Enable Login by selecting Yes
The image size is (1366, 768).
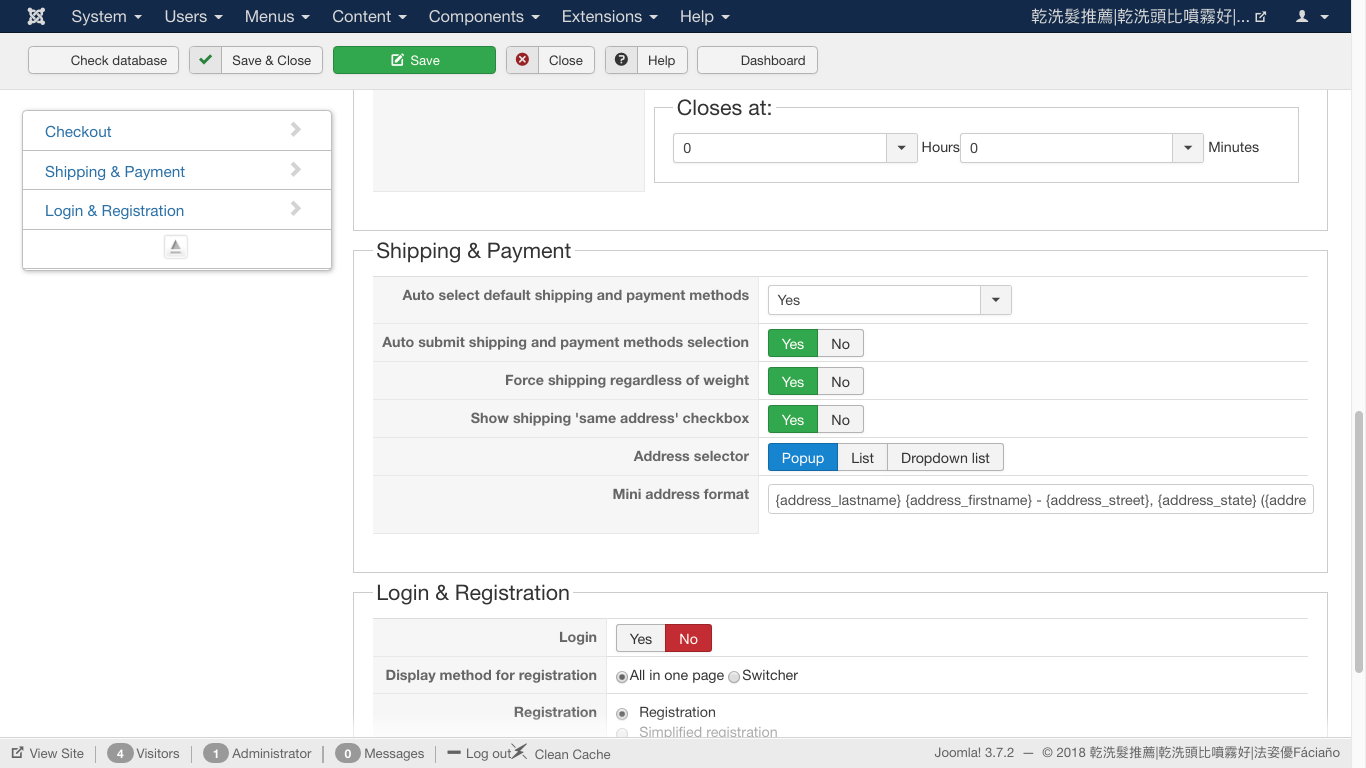(640, 639)
